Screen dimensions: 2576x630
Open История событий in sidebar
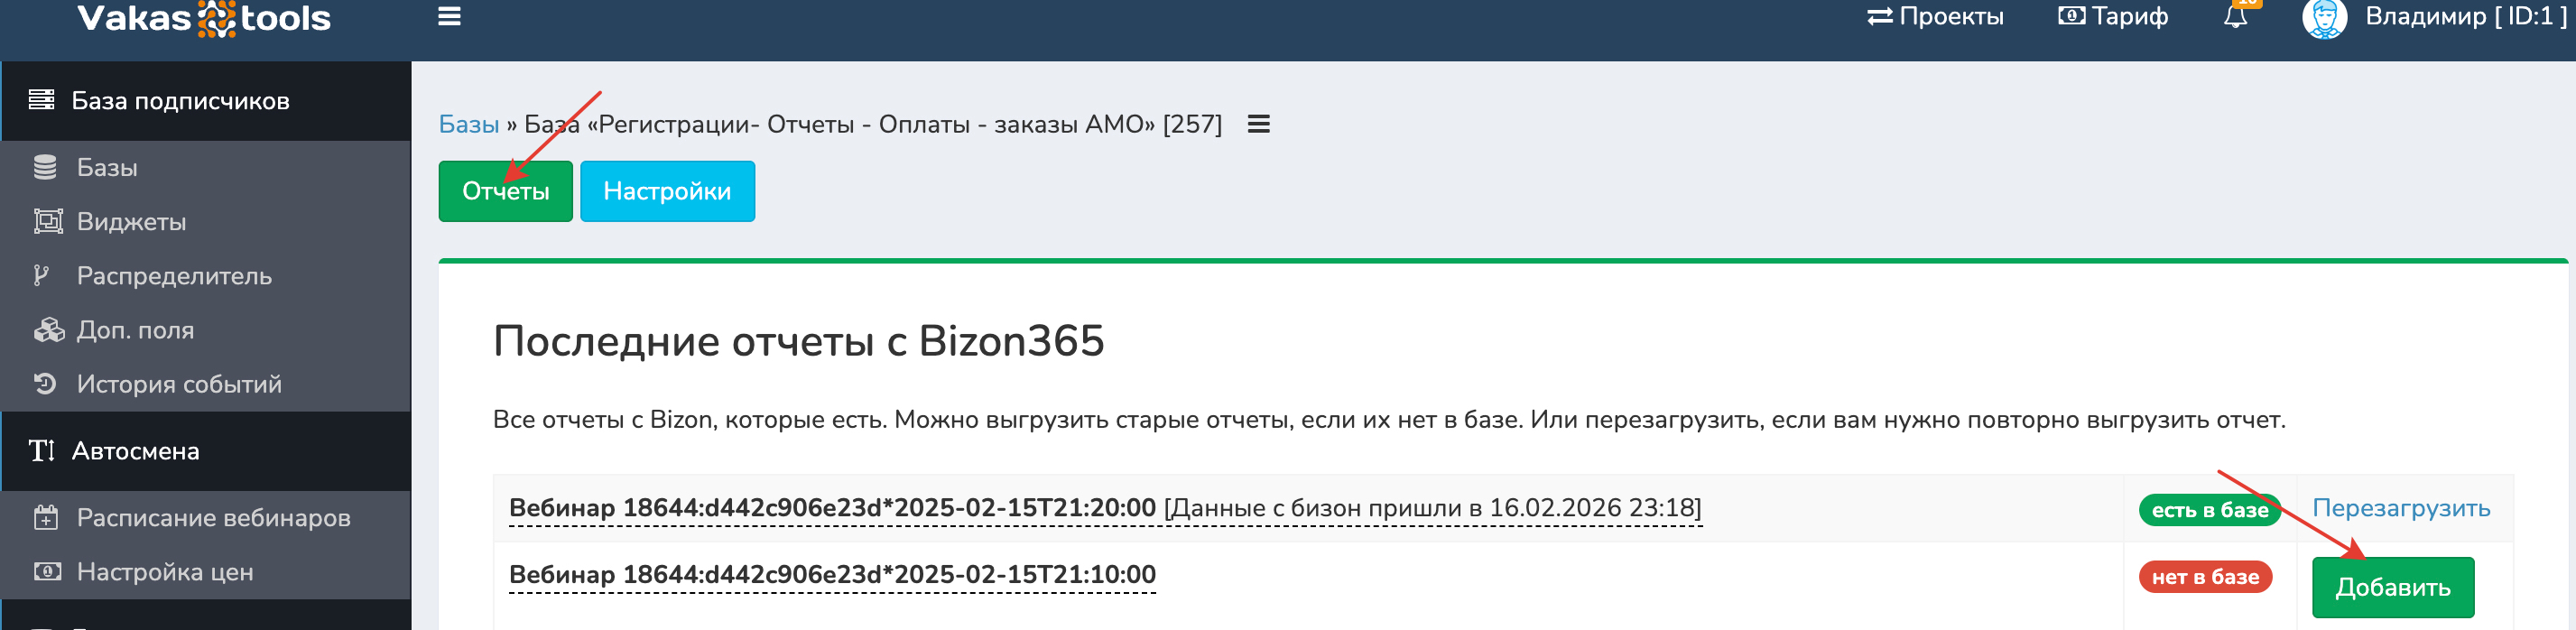click(x=179, y=384)
